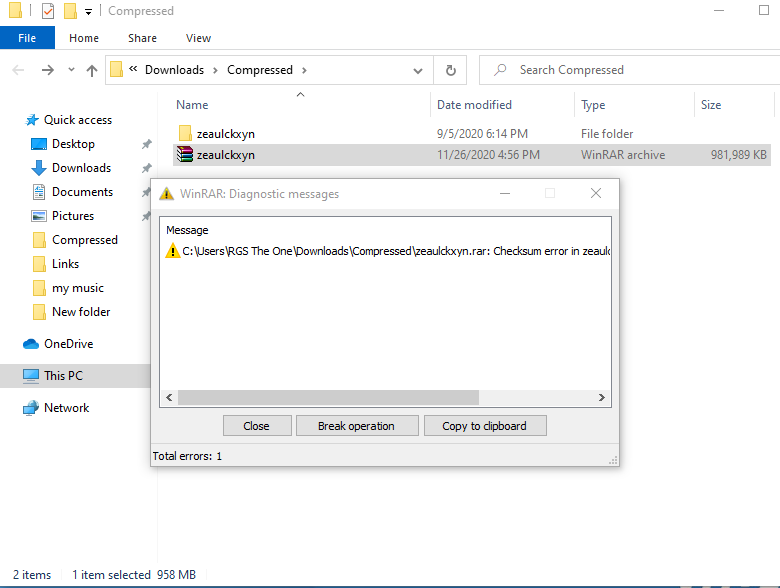Expand chevron after Downloads breadcrumb
Screen dimensions: 780x588
(215, 70)
